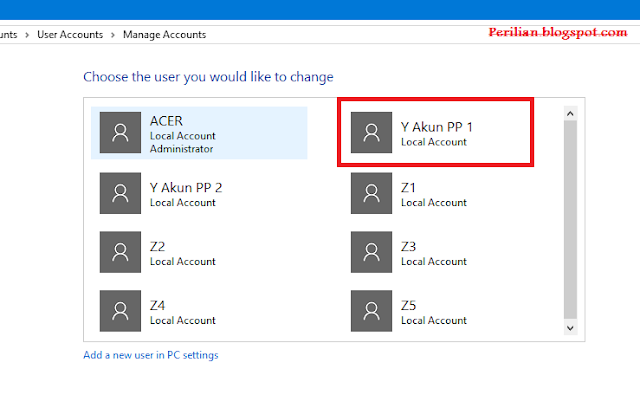This screenshot has height=395, width=640.
Task: Click Manage Accounts breadcrumb item
Action: (164, 35)
